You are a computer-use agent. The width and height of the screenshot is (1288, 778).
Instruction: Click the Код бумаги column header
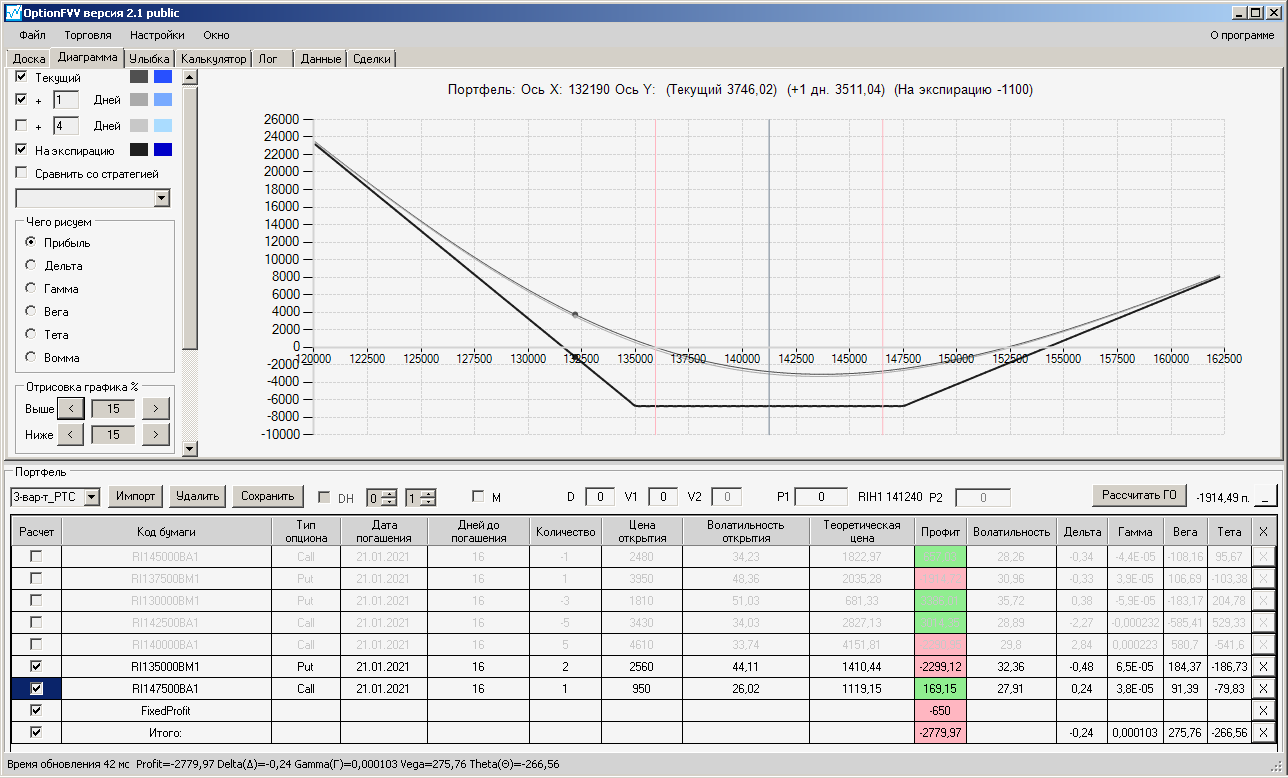point(167,532)
